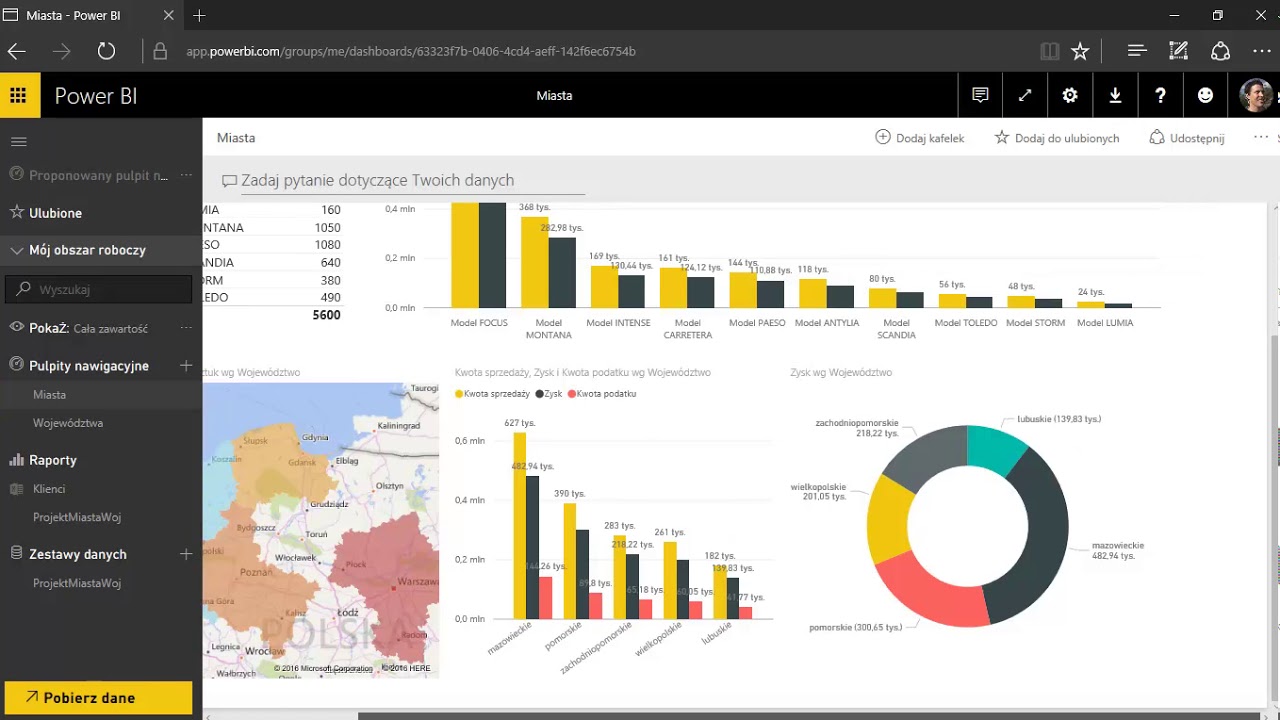This screenshot has width=1280, height=720.
Task: Click the browser back arrow
Action: (x=17, y=51)
